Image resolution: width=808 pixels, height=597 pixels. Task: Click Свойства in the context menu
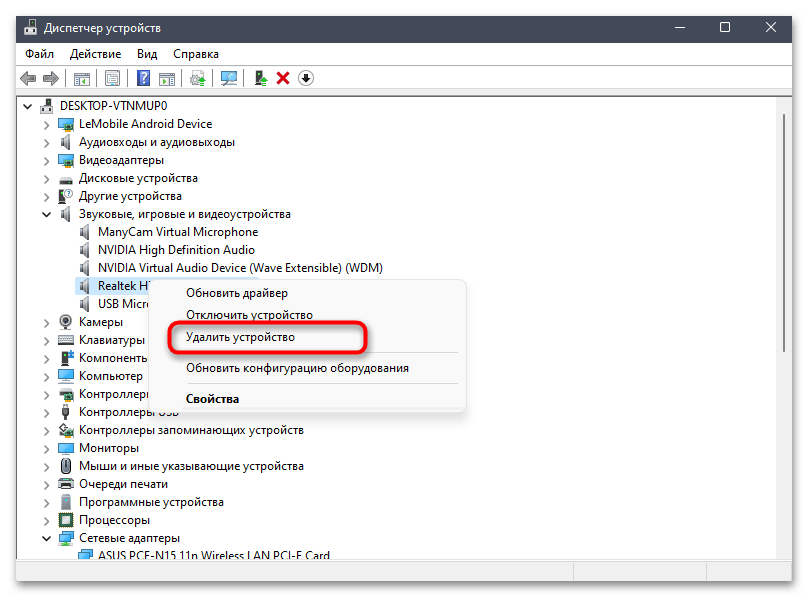[212, 399]
